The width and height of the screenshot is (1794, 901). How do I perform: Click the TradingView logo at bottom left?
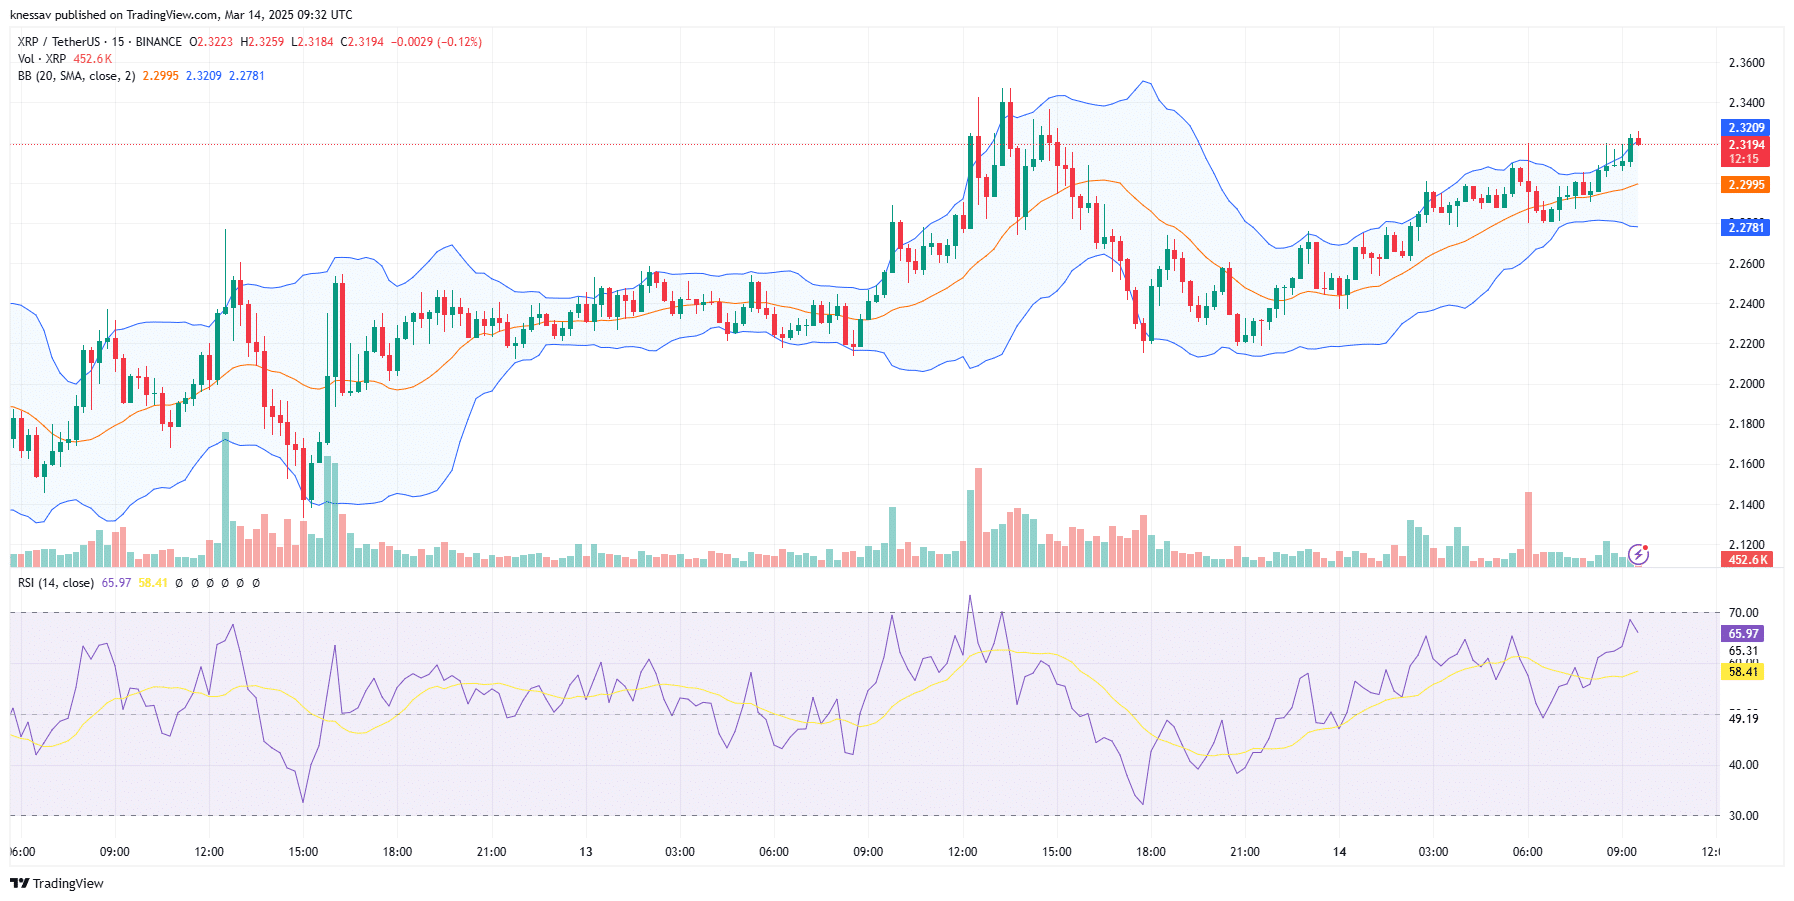57,883
